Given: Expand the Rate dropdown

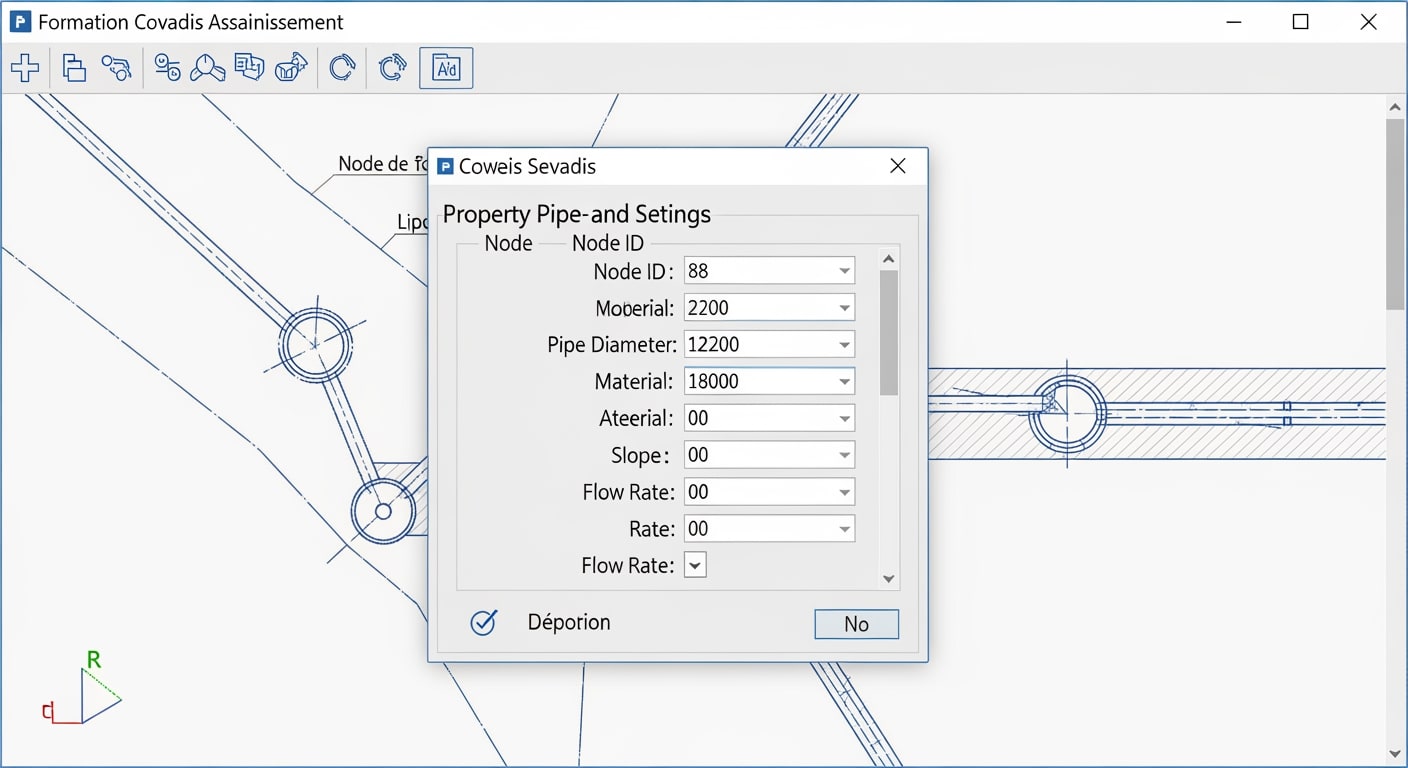Looking at the screenshot, I should pyautogui.click(x=770, y=529).
